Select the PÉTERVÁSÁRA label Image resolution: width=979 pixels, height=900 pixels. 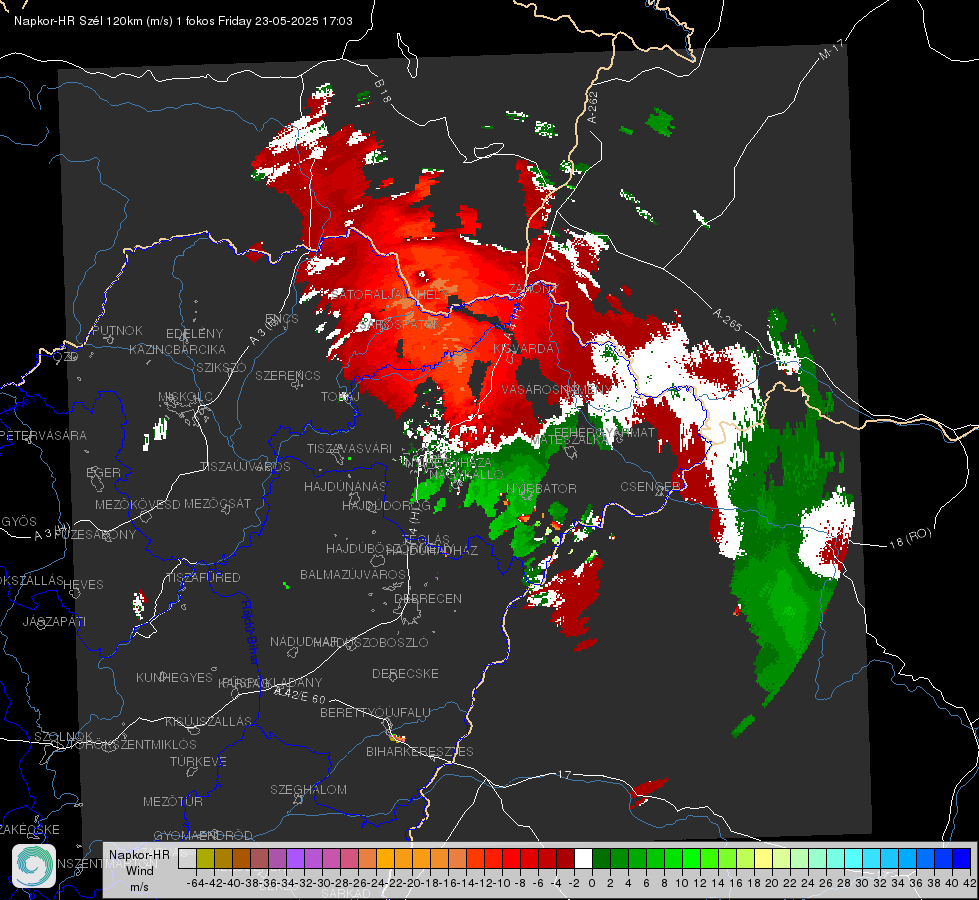44,435
